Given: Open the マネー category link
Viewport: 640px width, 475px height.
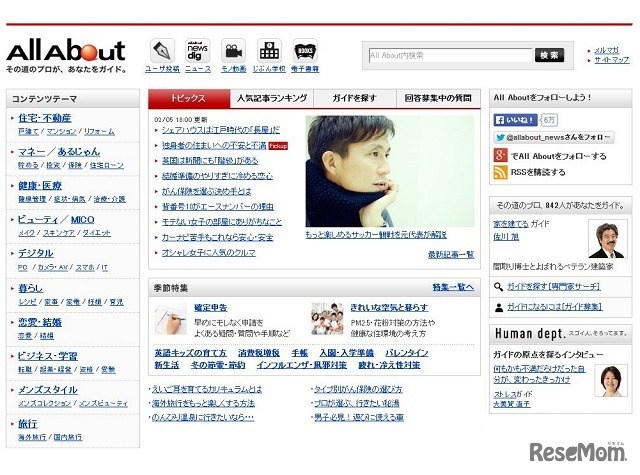Looking at the screenshot, I should (x=32, y=152).
